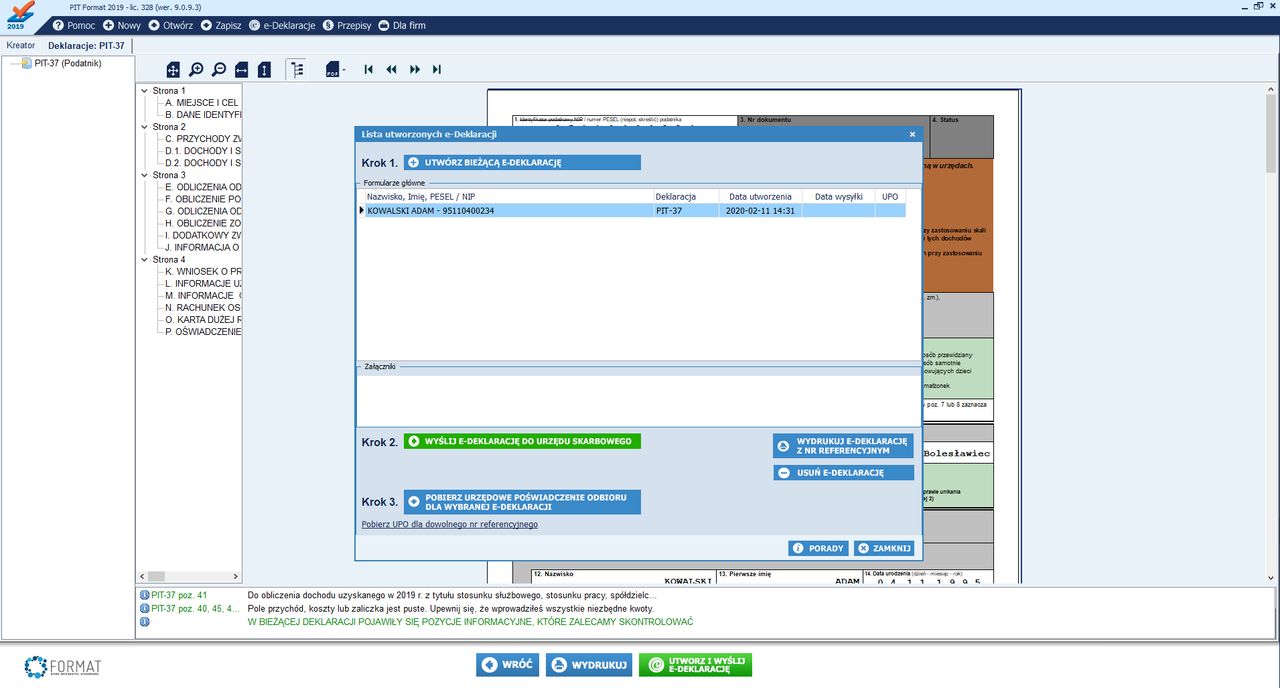Select tree item A. MIEJSCE I CEL
The image size is (1280, 688).
(x=202, y=103)
